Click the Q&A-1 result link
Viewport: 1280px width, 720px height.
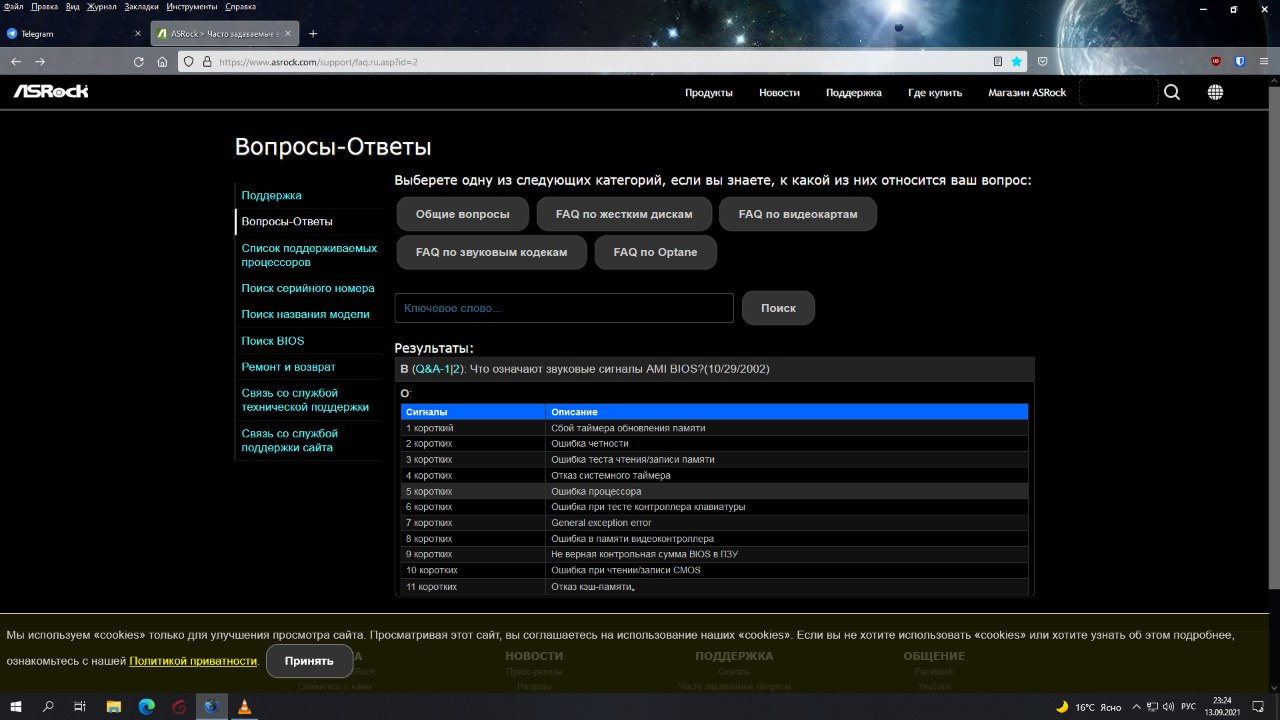pyautogui.click(x=432, y=369)
